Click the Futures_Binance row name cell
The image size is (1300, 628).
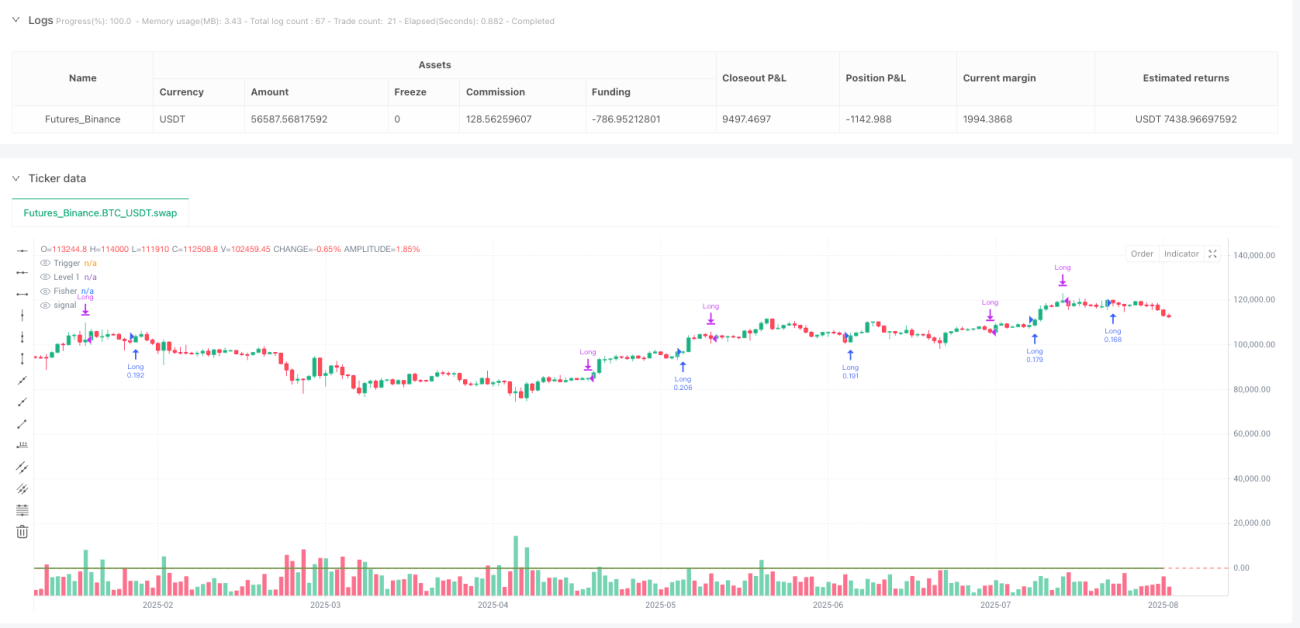point(83,119)
